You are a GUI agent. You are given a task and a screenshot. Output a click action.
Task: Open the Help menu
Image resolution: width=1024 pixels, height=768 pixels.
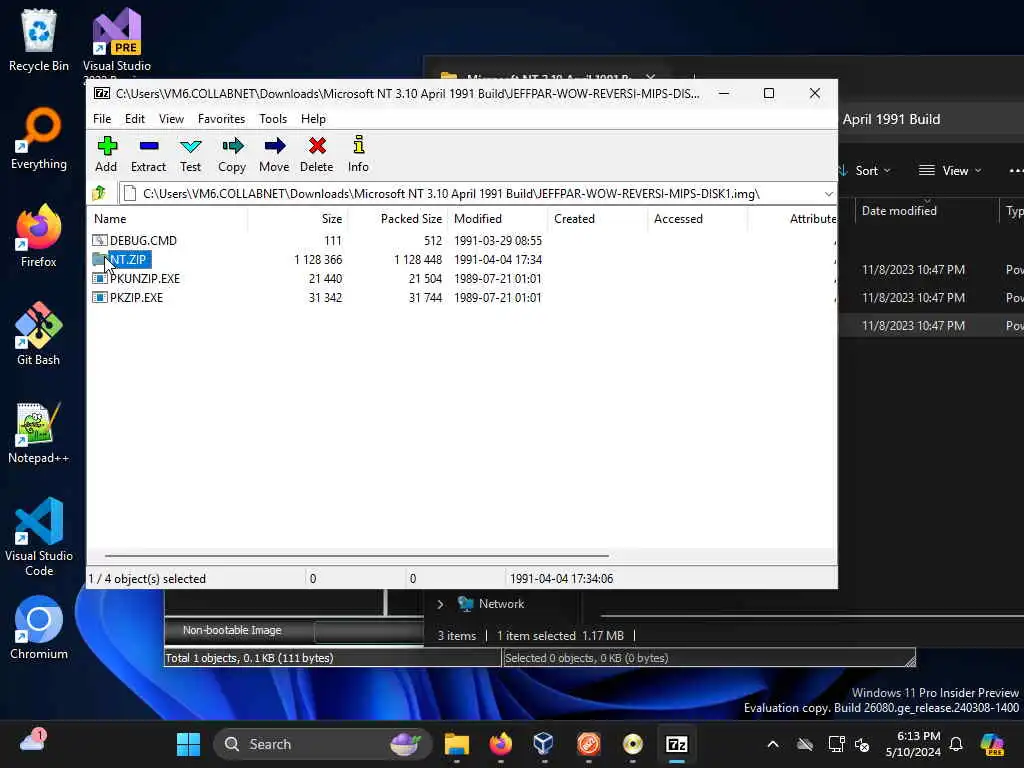coord(313,119)
